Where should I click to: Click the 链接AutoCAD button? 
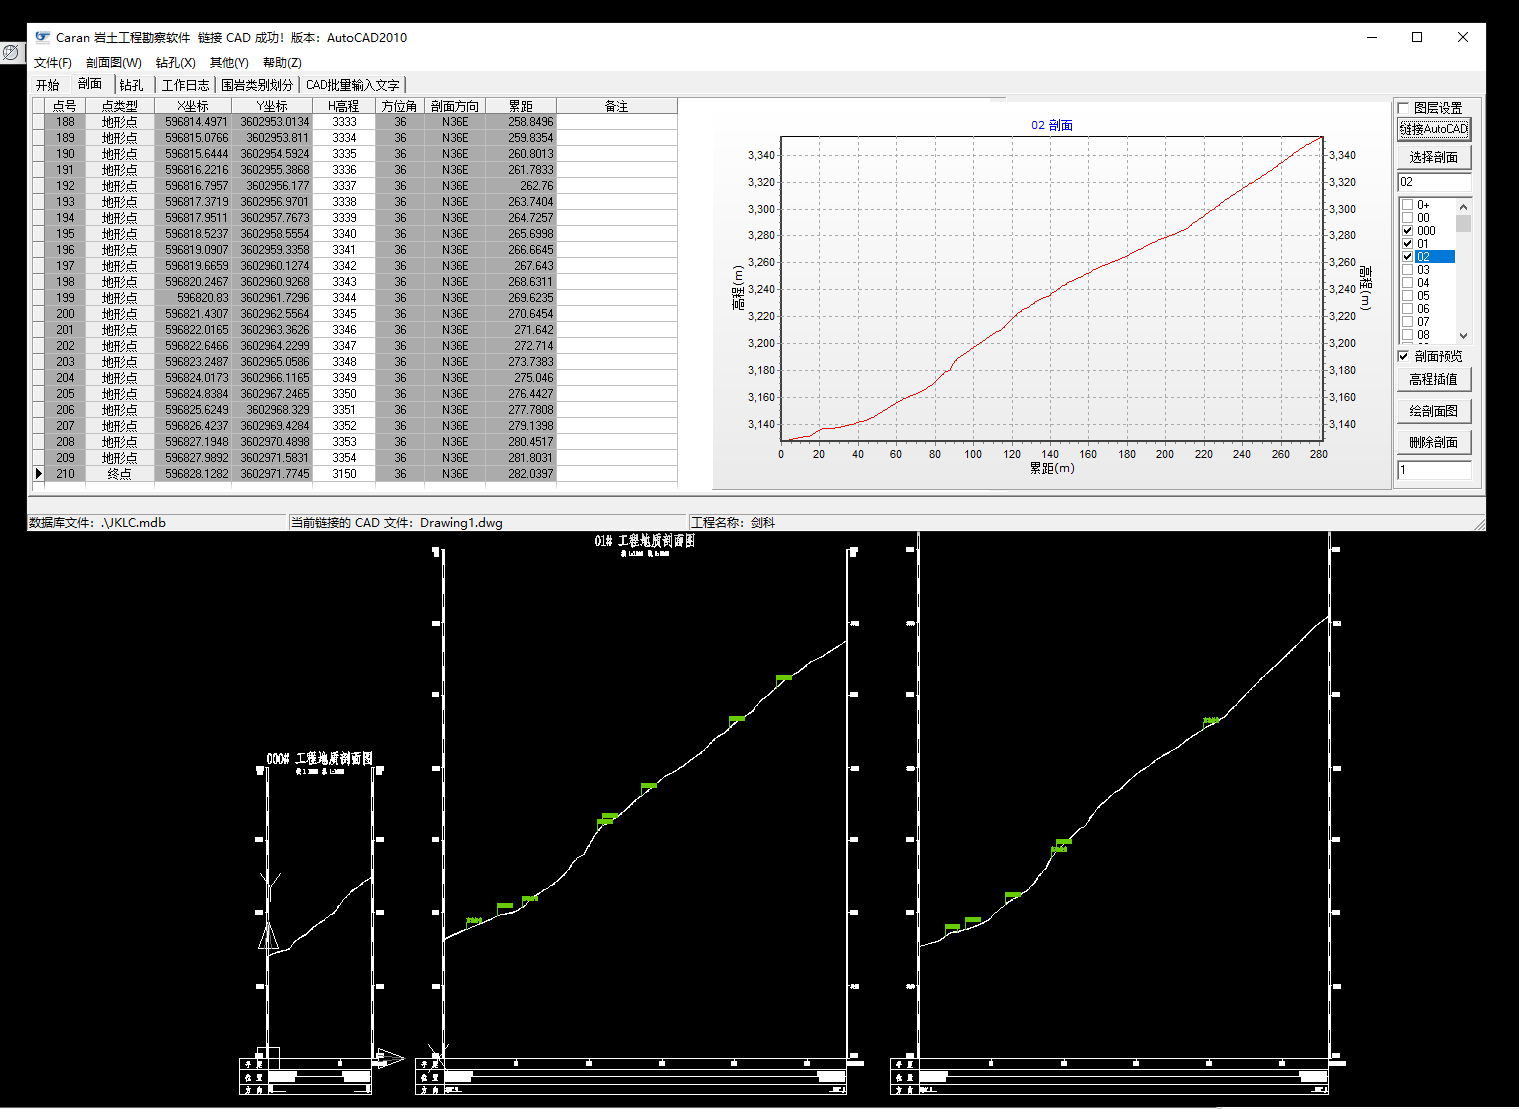pos(1434,129)
